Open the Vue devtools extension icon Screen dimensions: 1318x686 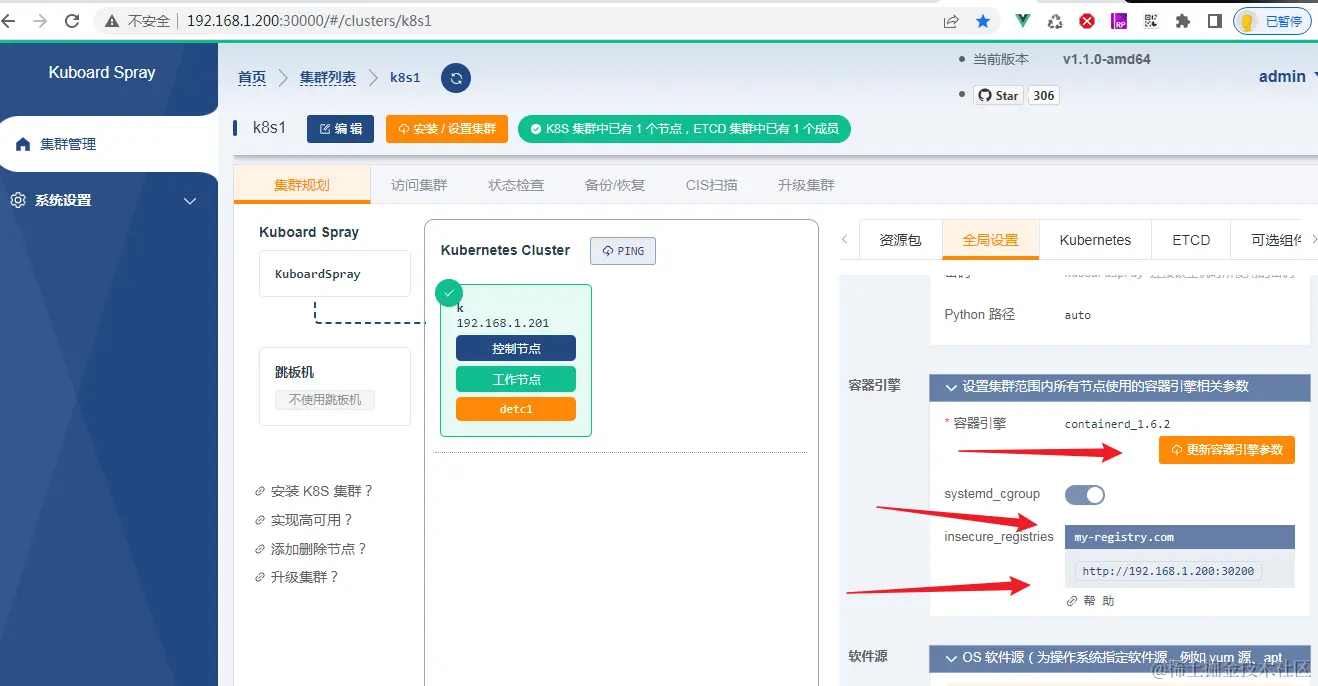click(1023, 20)
